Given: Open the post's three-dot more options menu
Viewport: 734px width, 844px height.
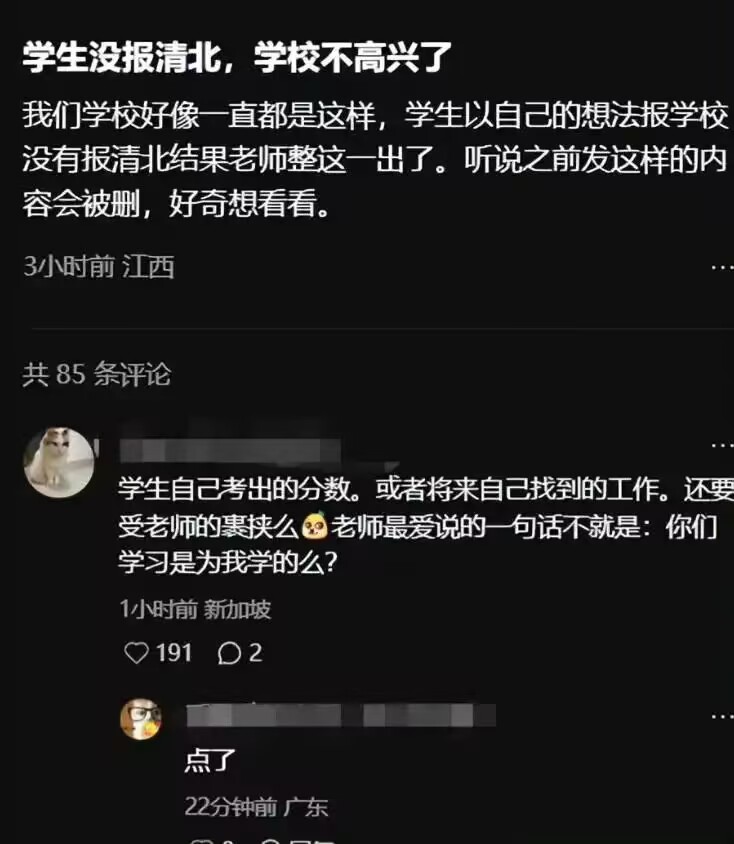Looking at the screenshot, I should pos(722,267).
